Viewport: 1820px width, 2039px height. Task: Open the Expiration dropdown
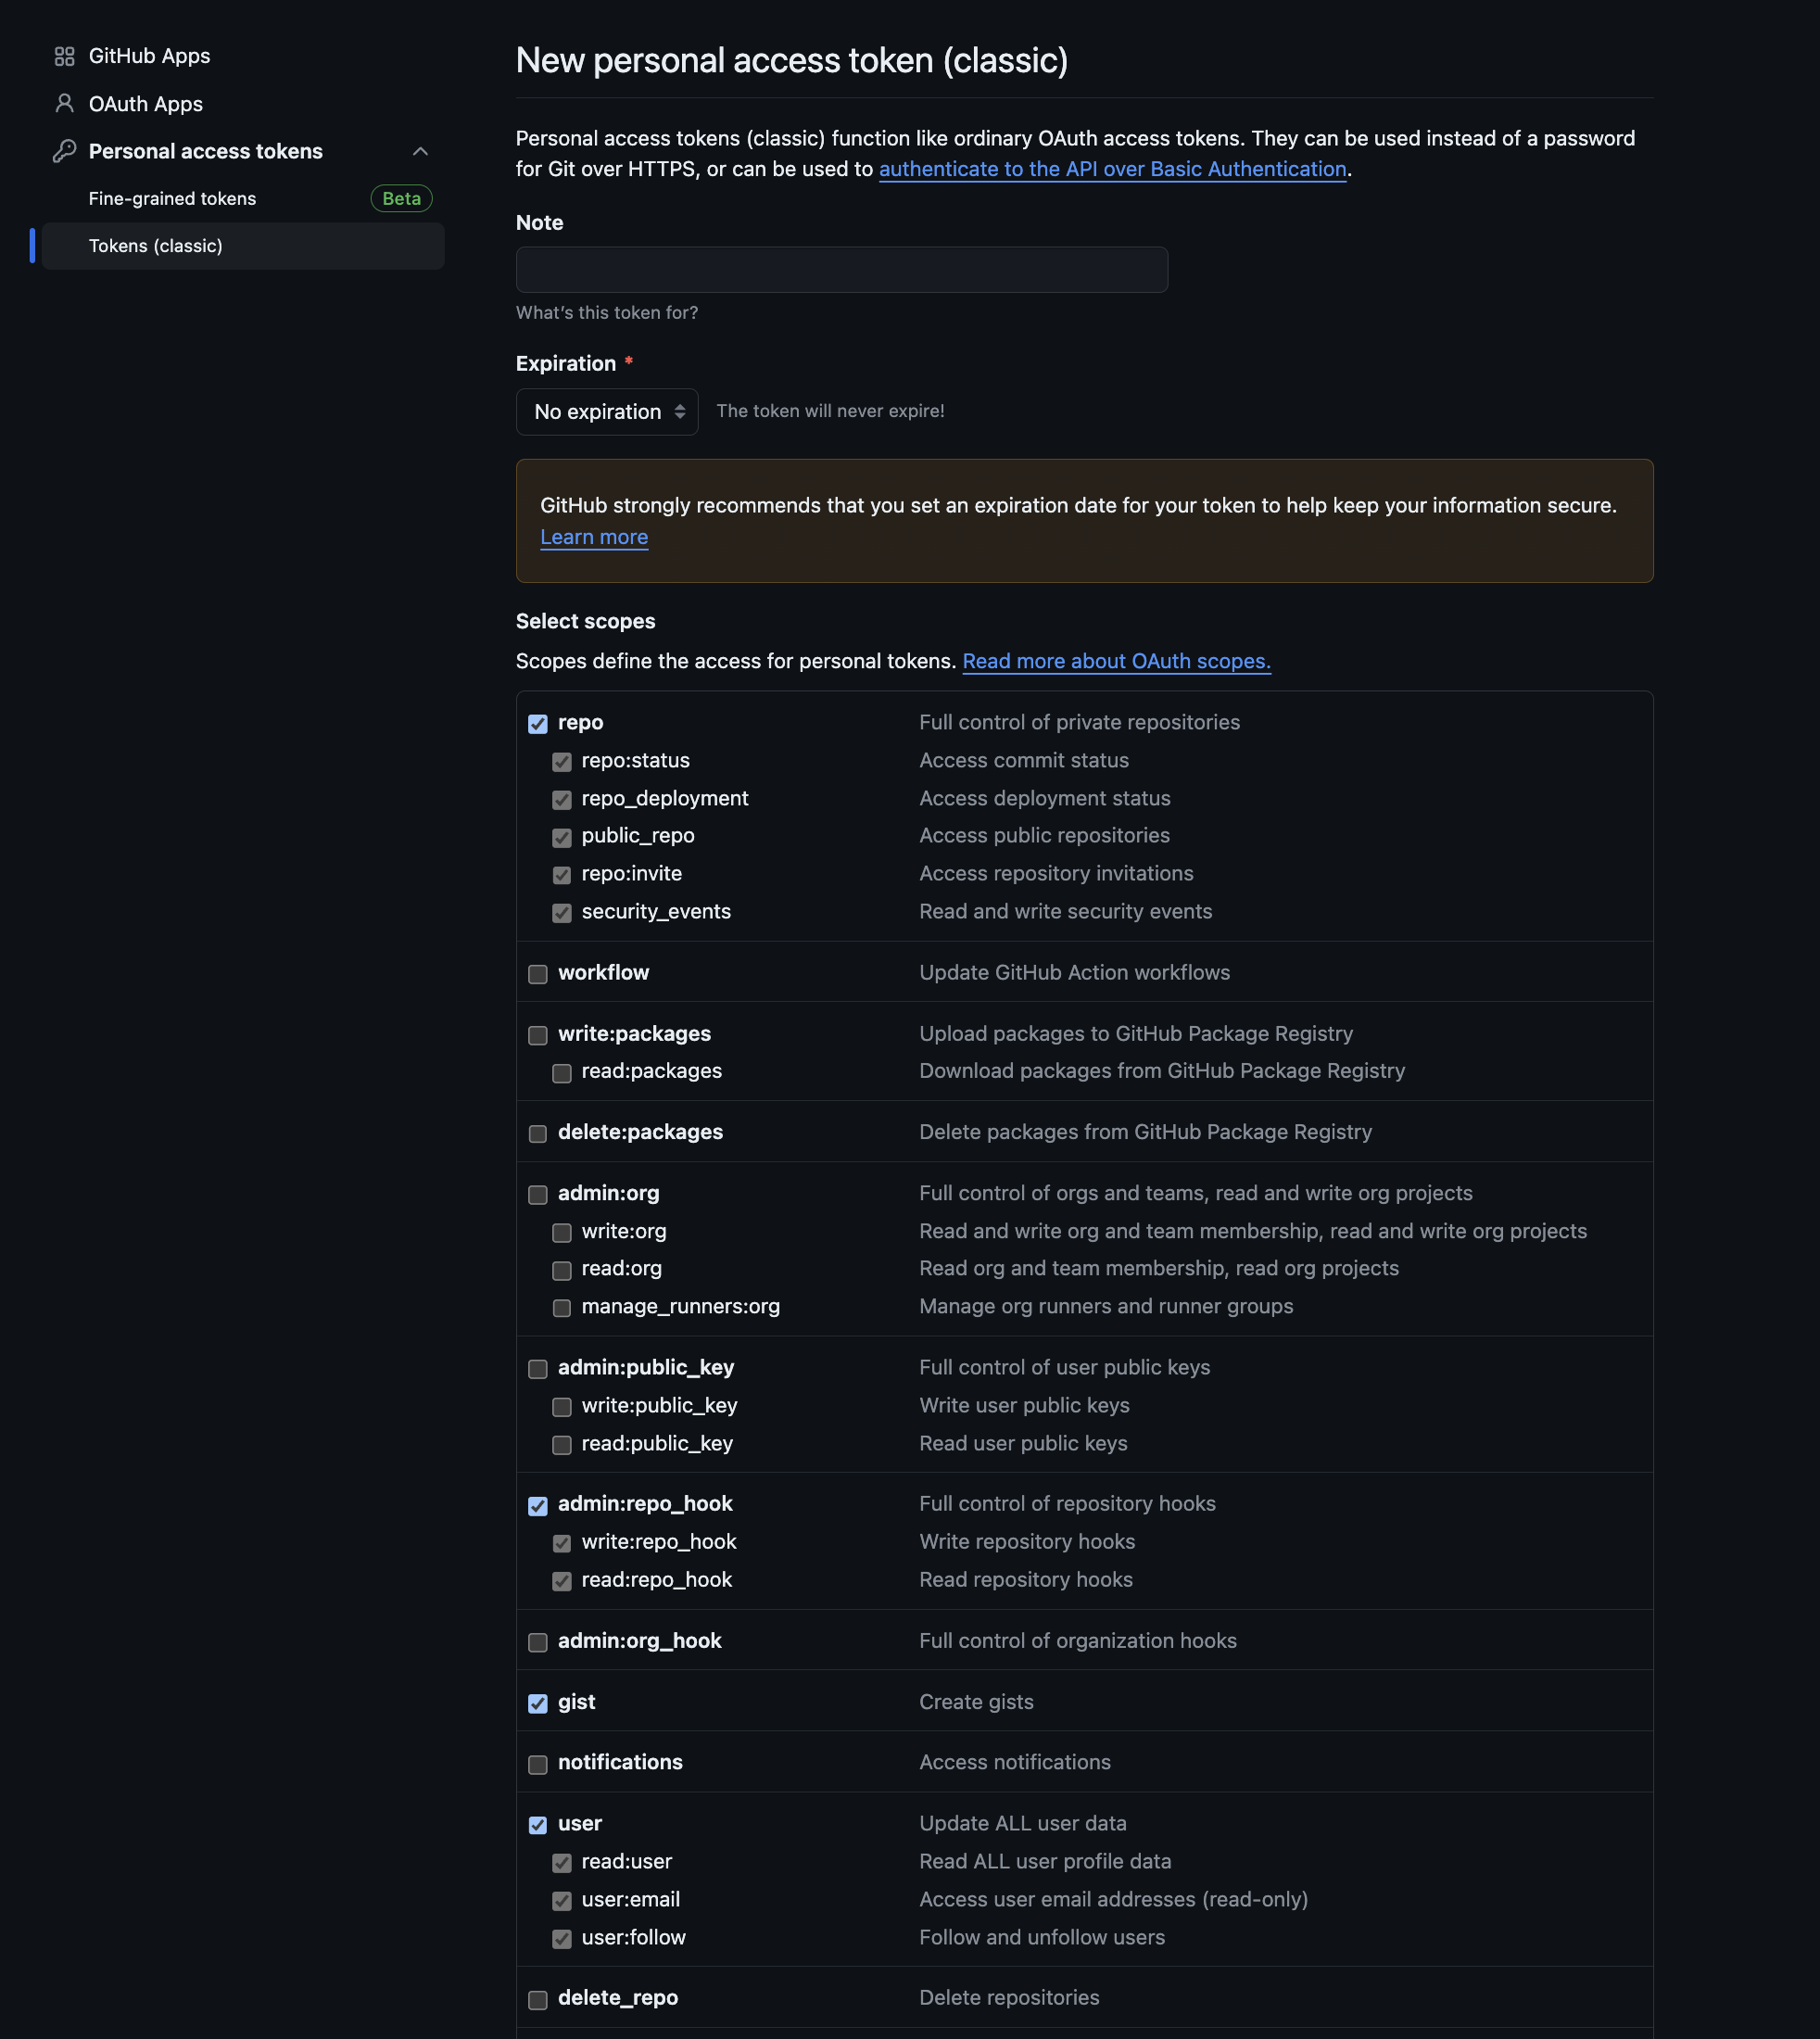(606, 411)
